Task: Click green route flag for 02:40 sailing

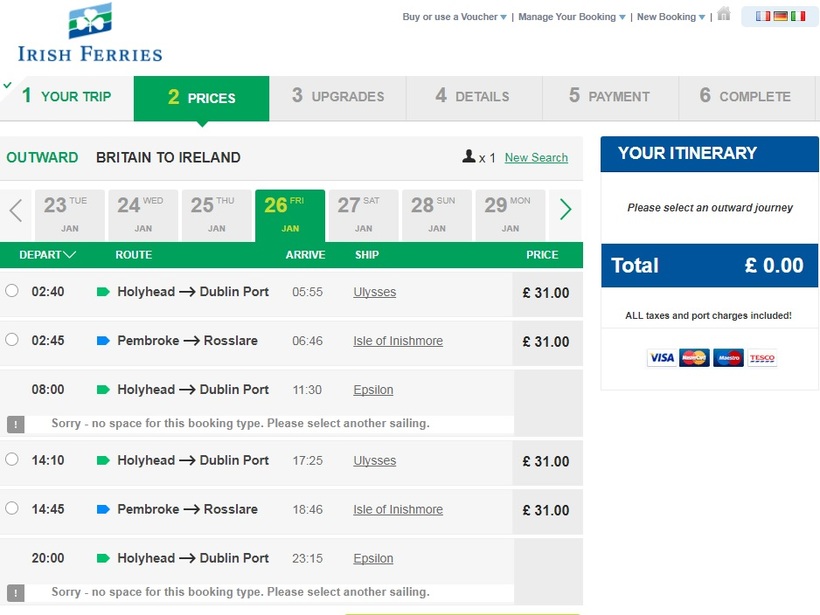Action: coord(103,292)
